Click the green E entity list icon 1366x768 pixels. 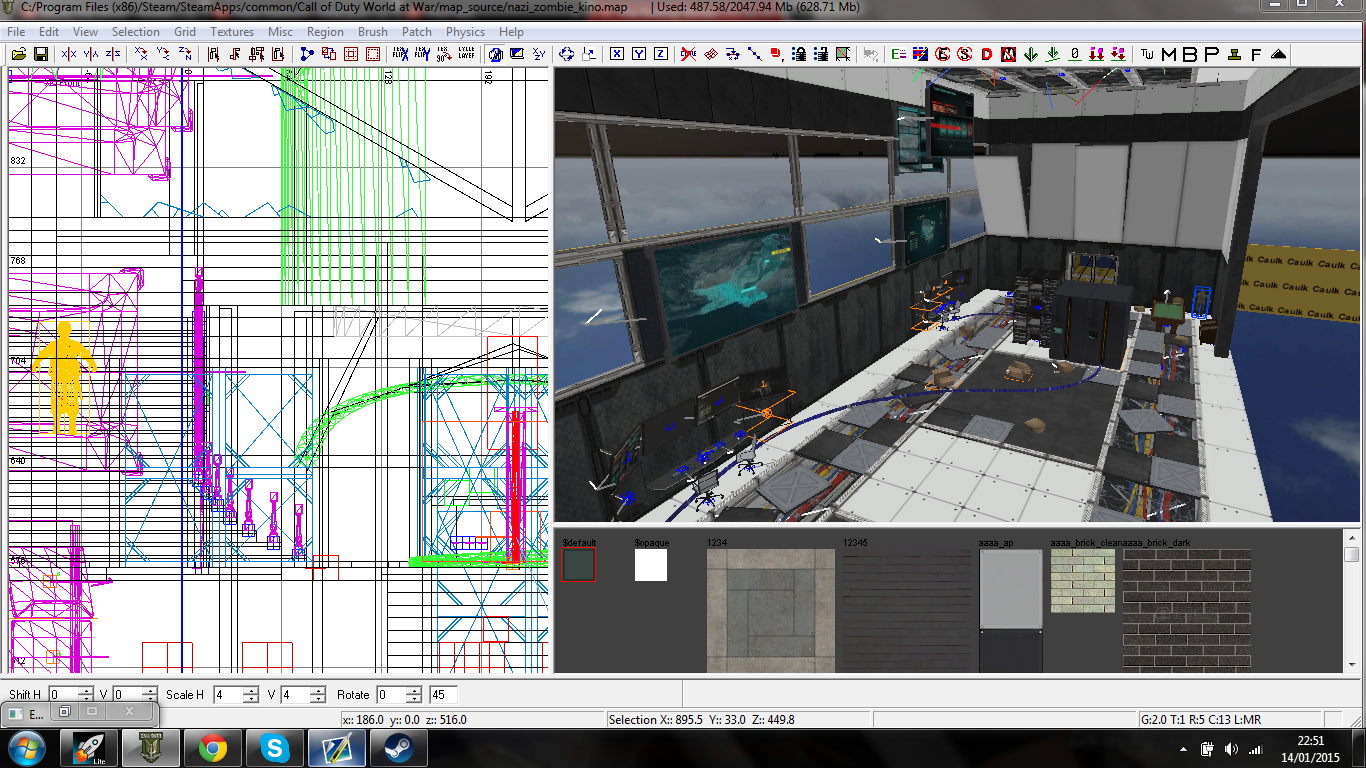click(x=898, y=54)
